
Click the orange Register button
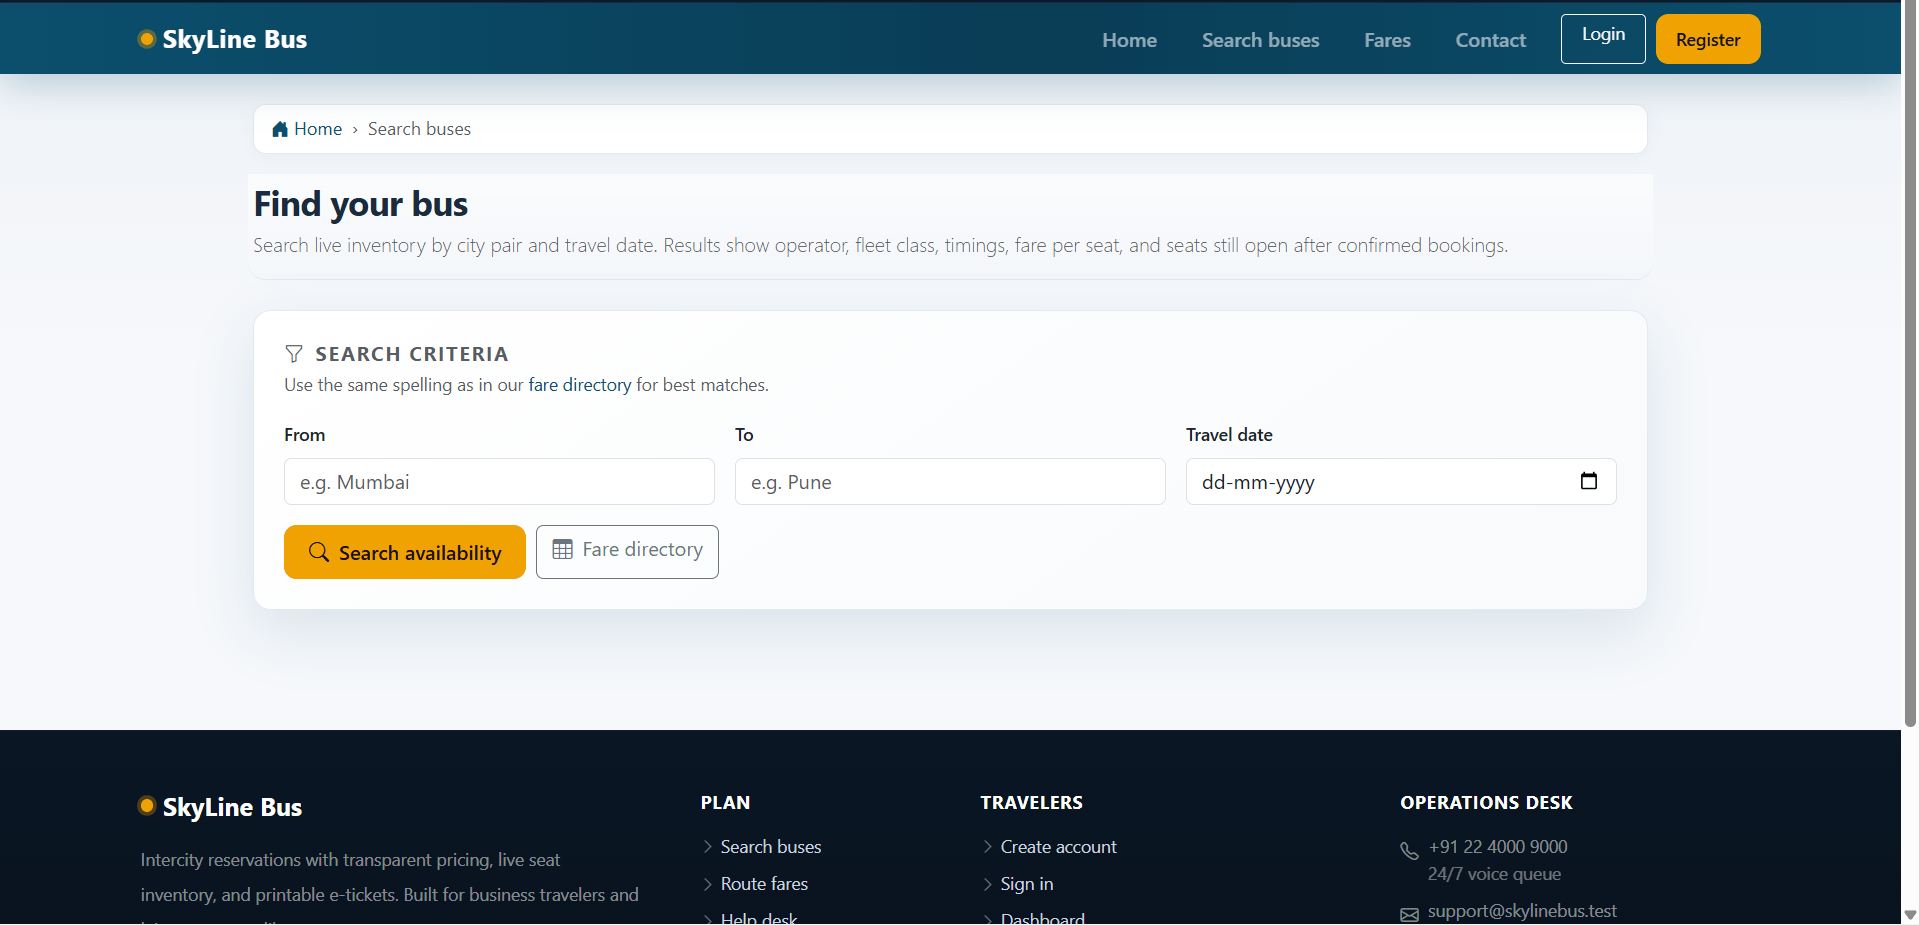tap(1708, 39)
